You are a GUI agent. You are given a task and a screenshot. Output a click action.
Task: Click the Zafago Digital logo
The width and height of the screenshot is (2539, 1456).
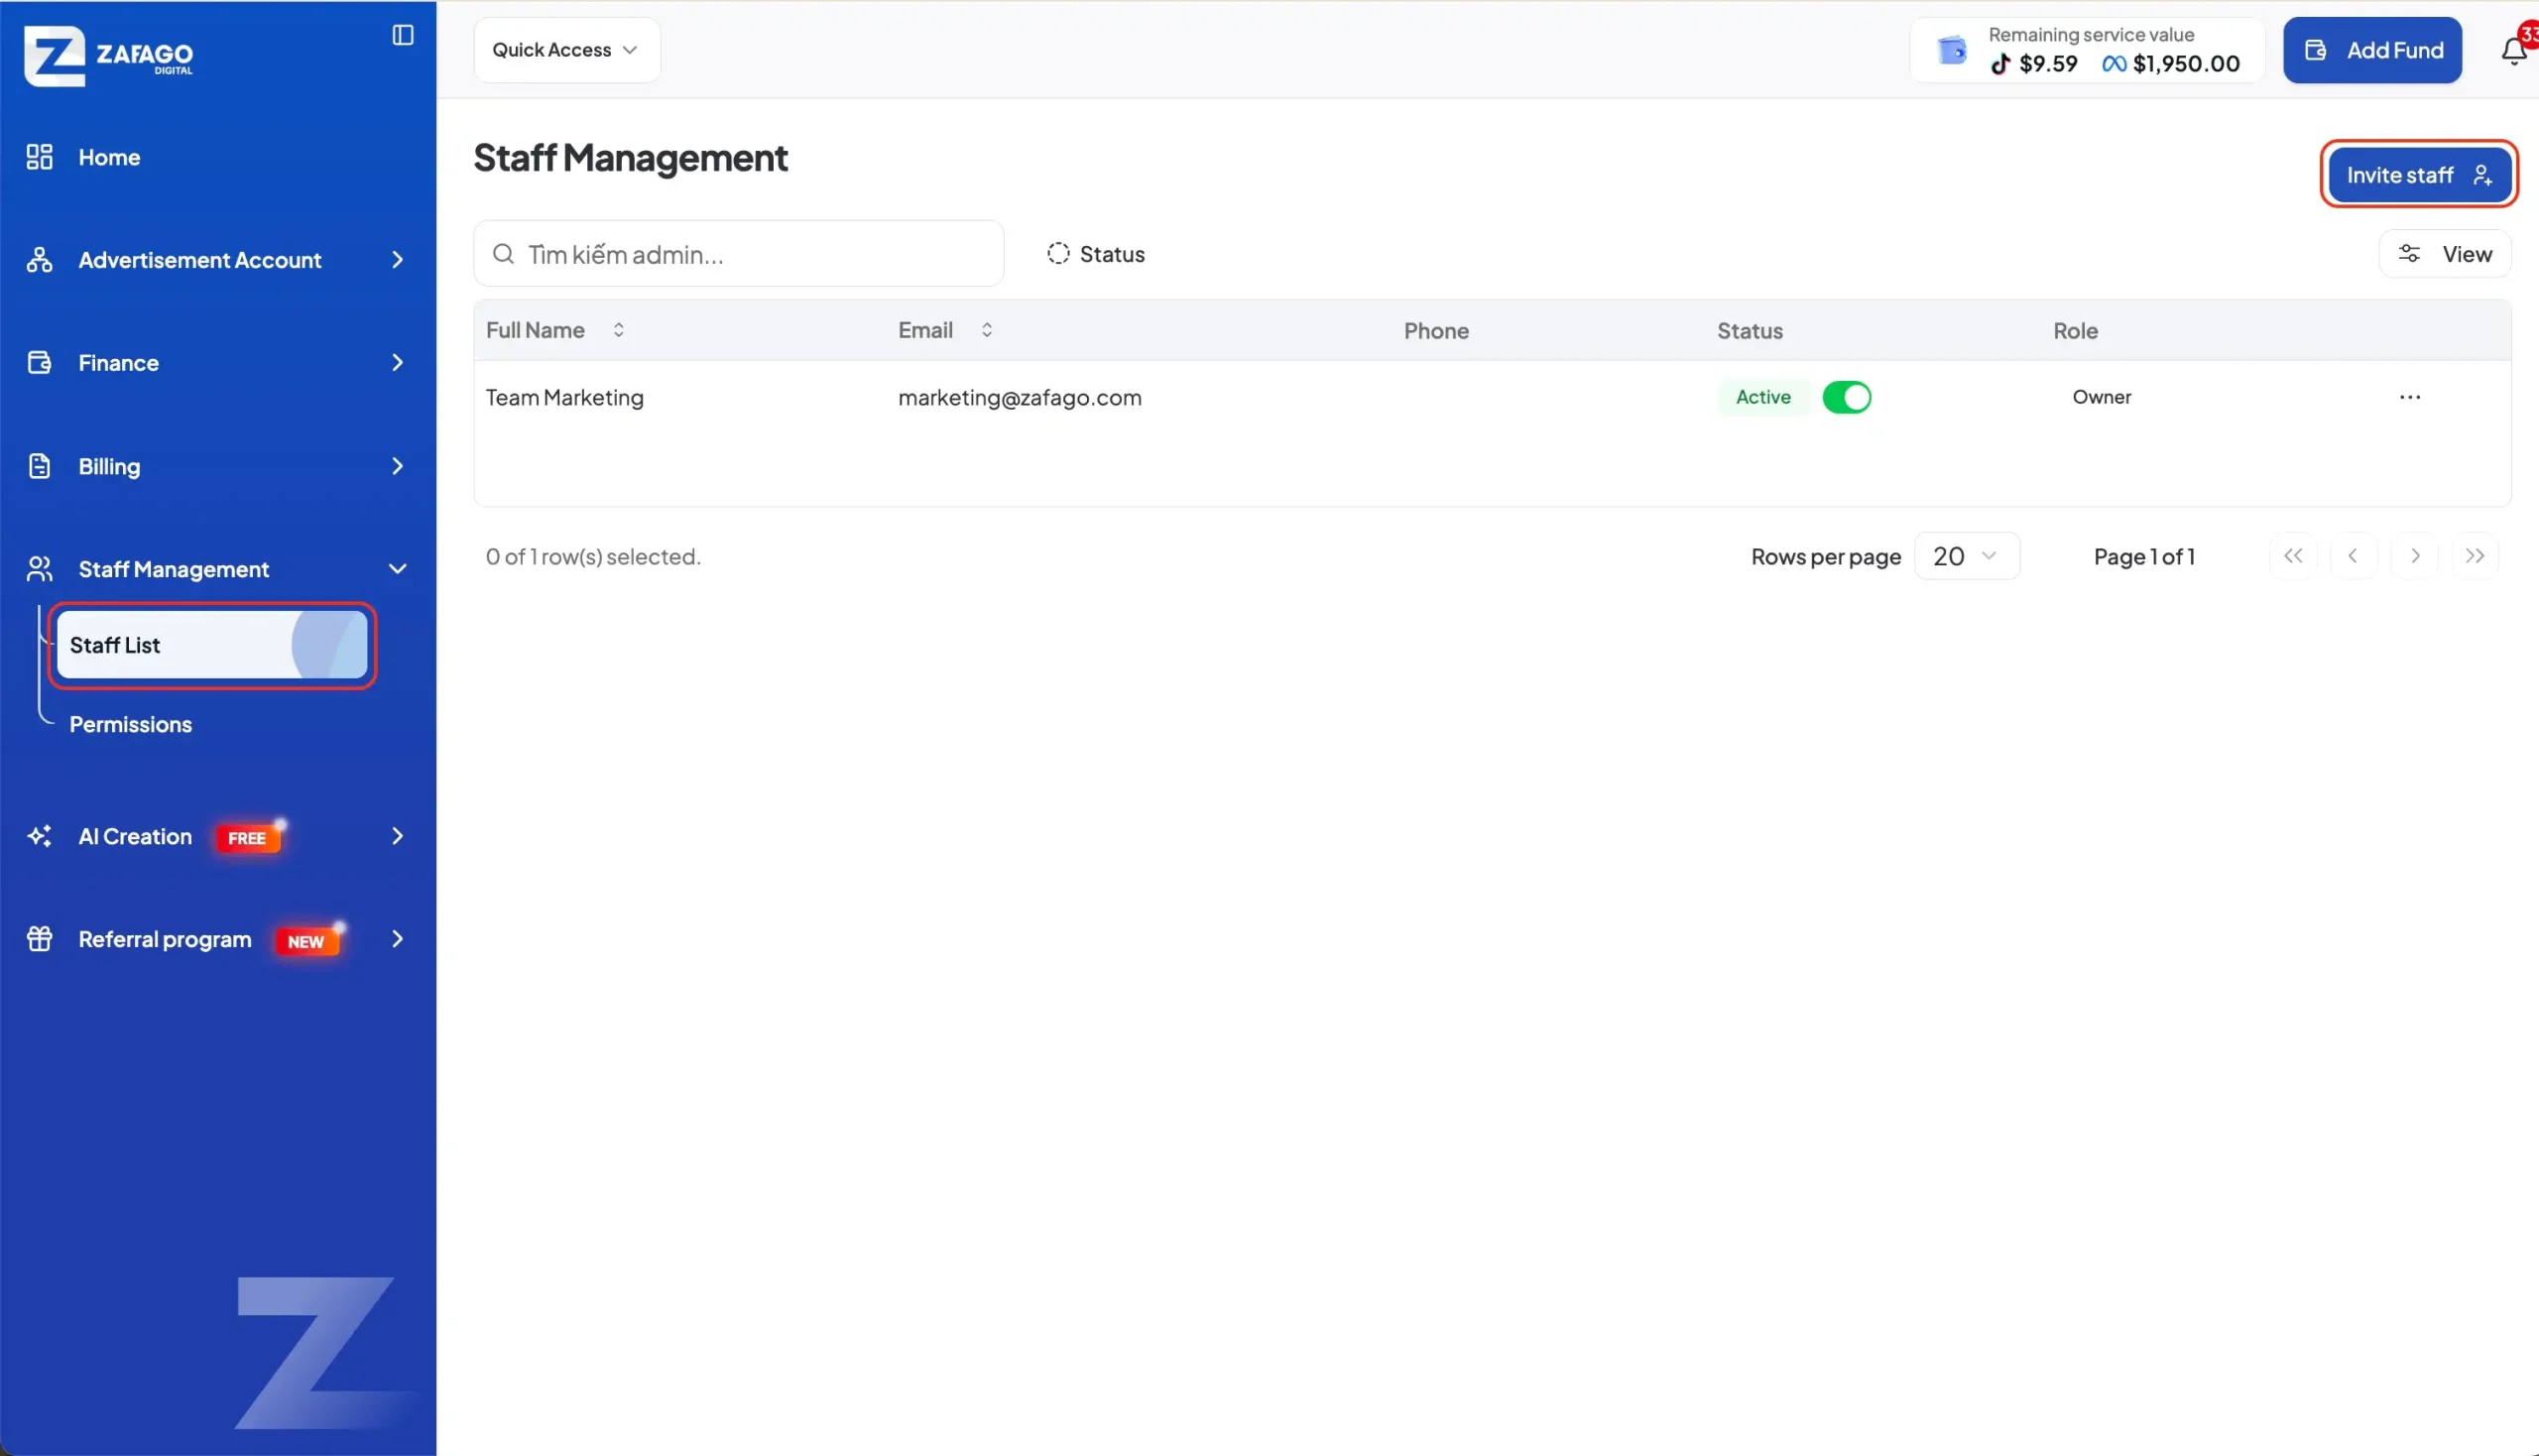109,56
